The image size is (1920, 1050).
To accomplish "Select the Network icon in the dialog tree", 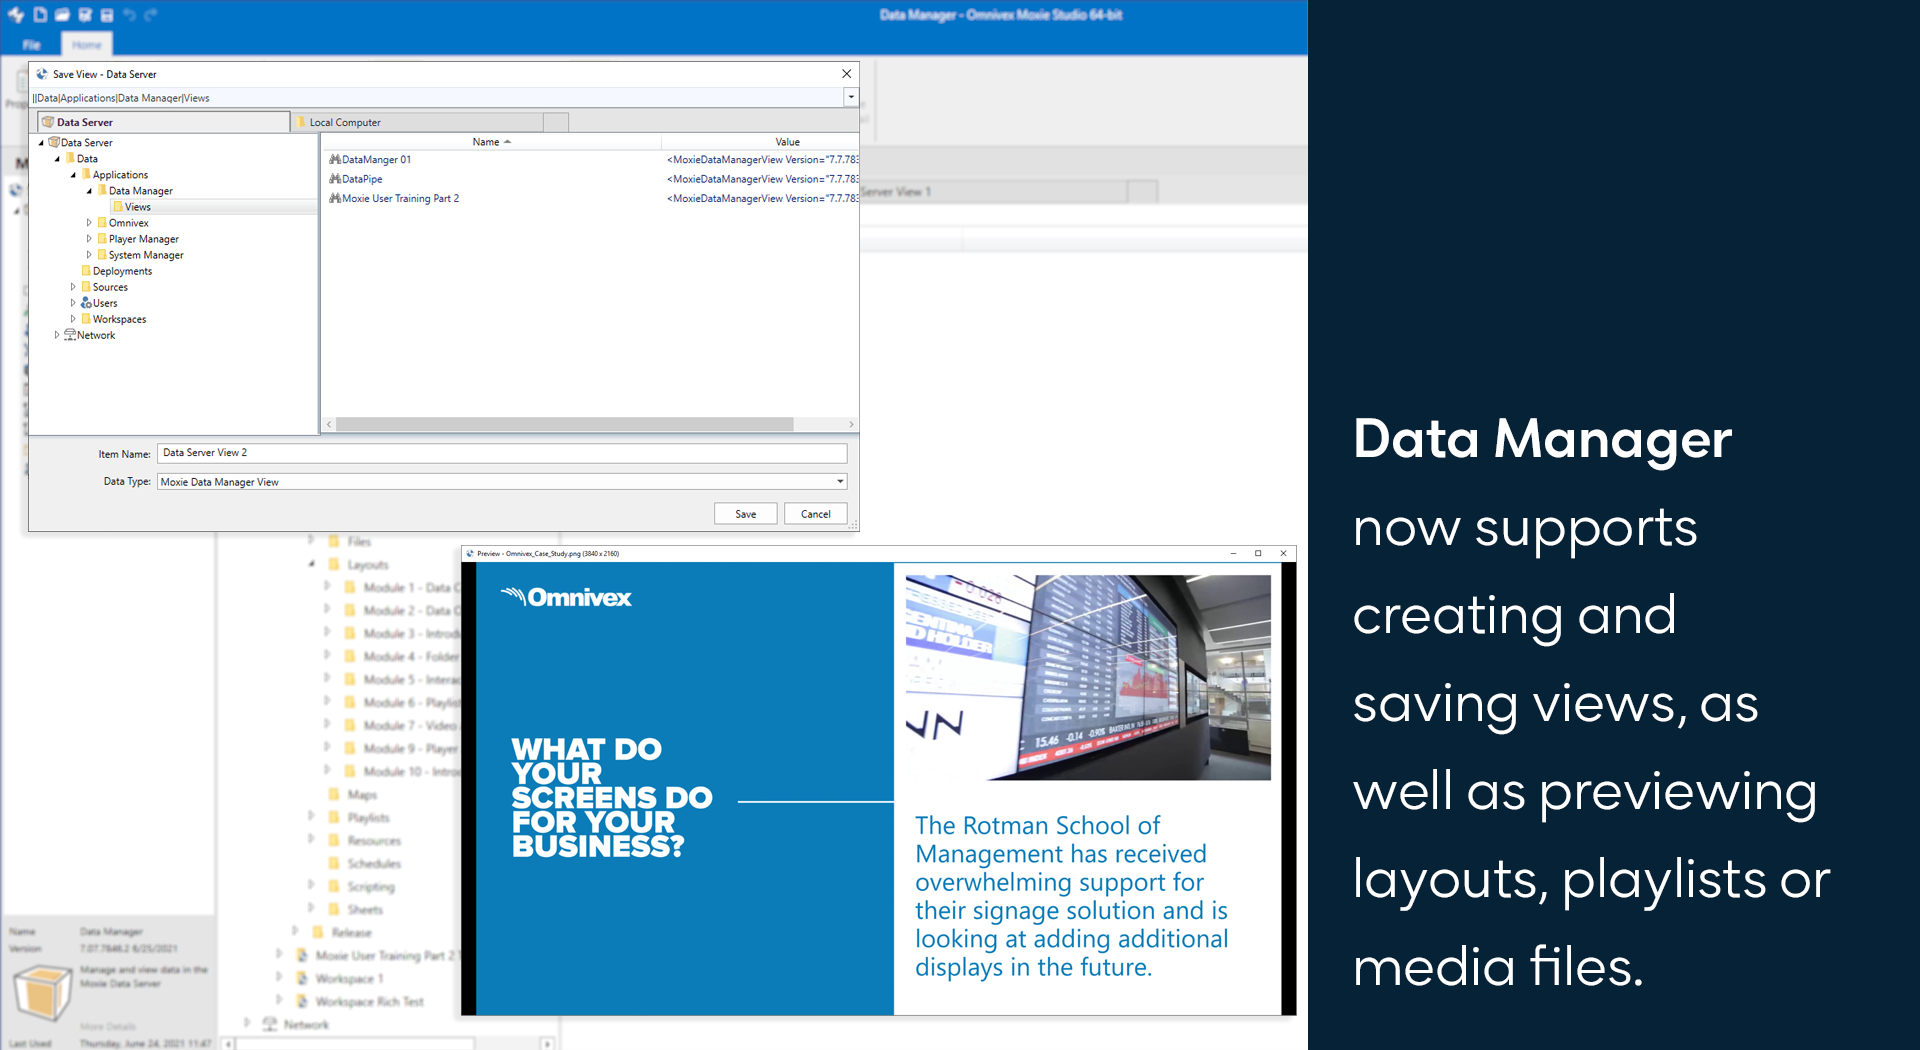I will pos(70,335).
